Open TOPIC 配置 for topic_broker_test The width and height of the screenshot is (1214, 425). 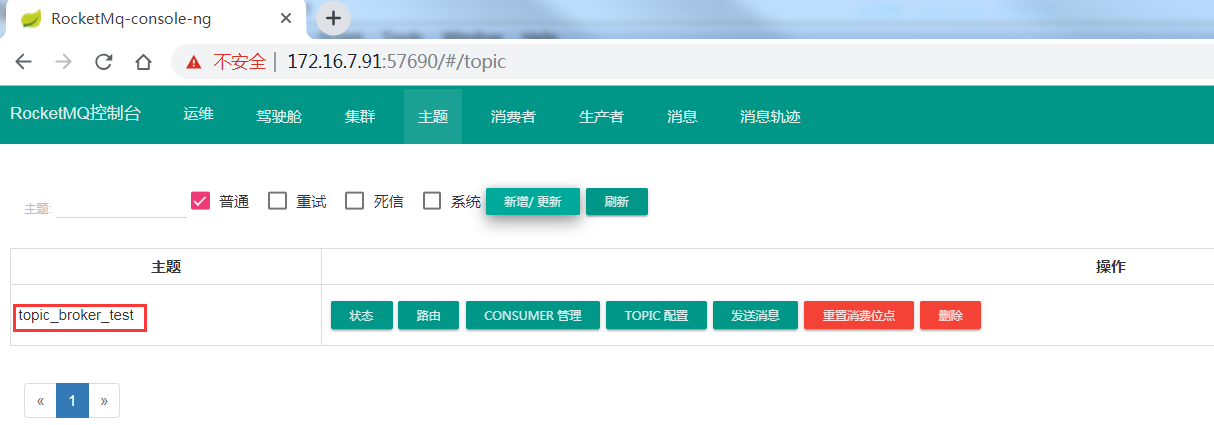click(656, 315)
